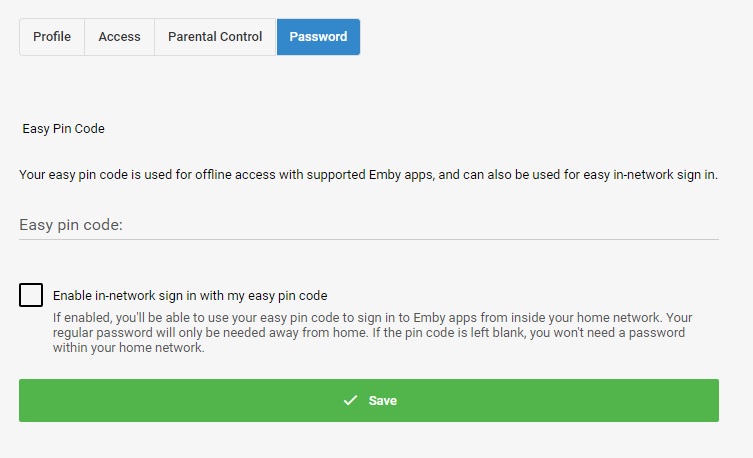Open the Profile tab
The image size is (753, 458).
click(x=52, y=37)
